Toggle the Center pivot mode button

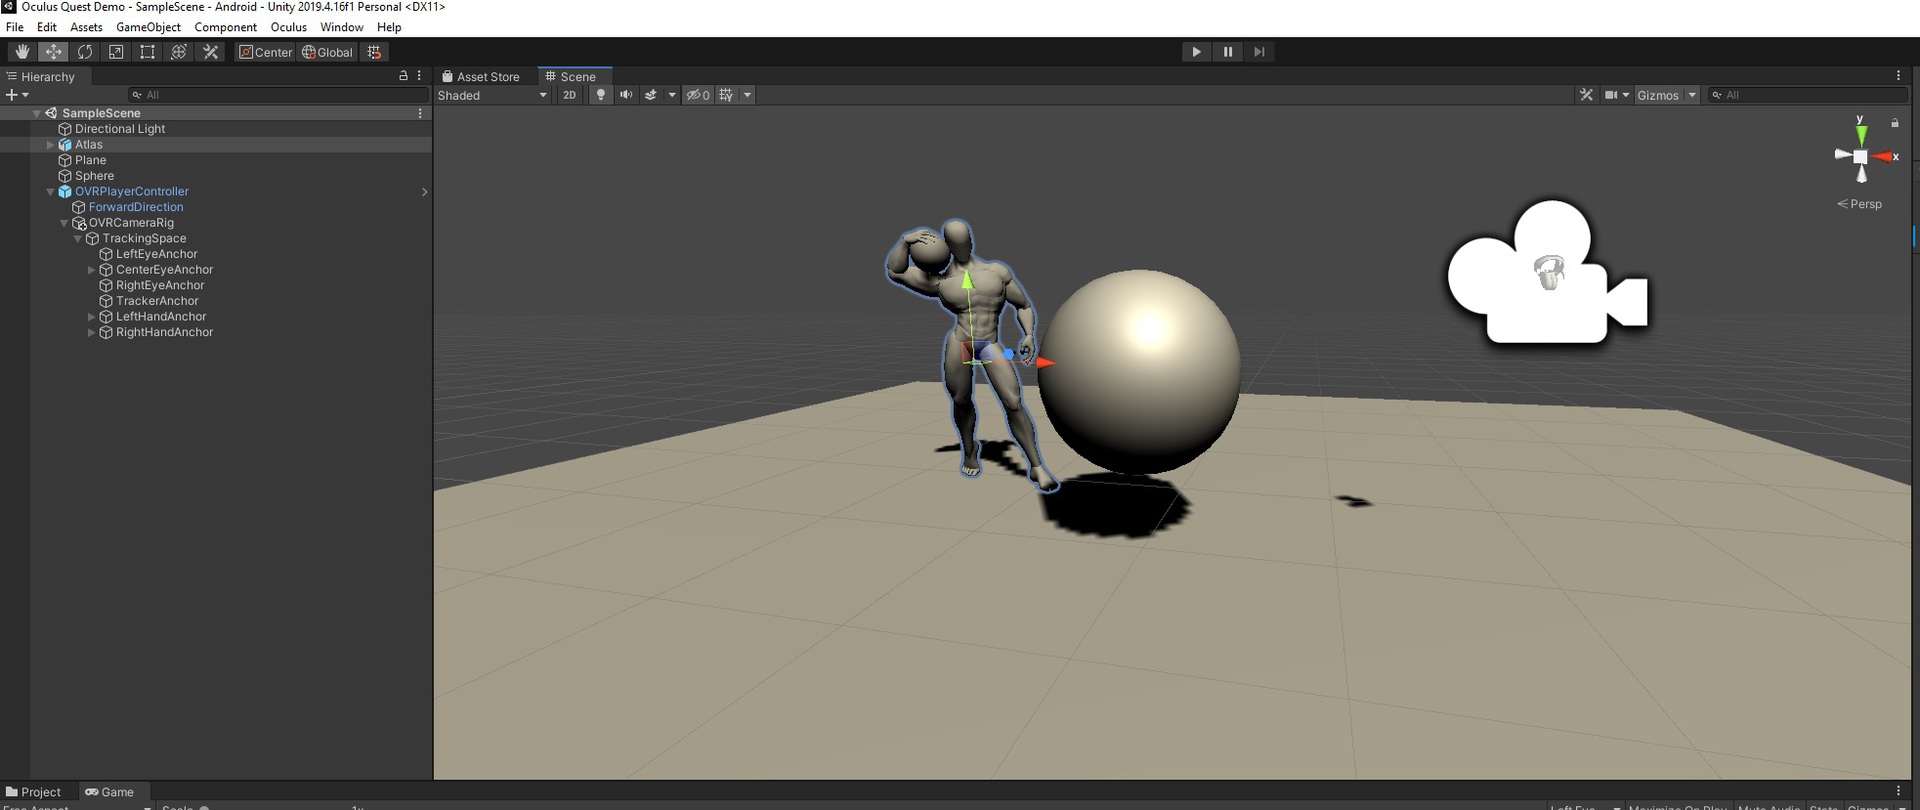point(265,52)
